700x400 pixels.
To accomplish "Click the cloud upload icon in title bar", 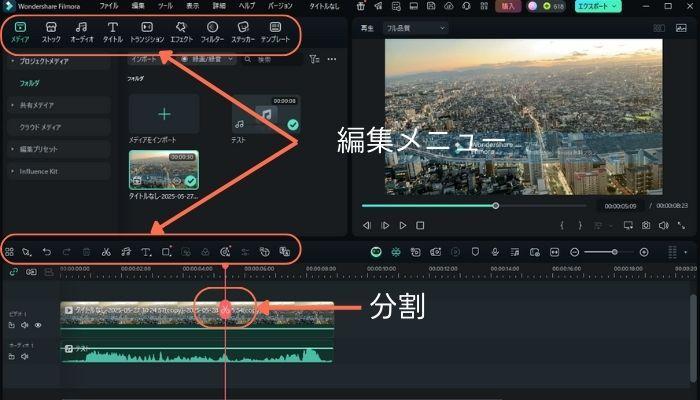I will click(x=449, y=6).
